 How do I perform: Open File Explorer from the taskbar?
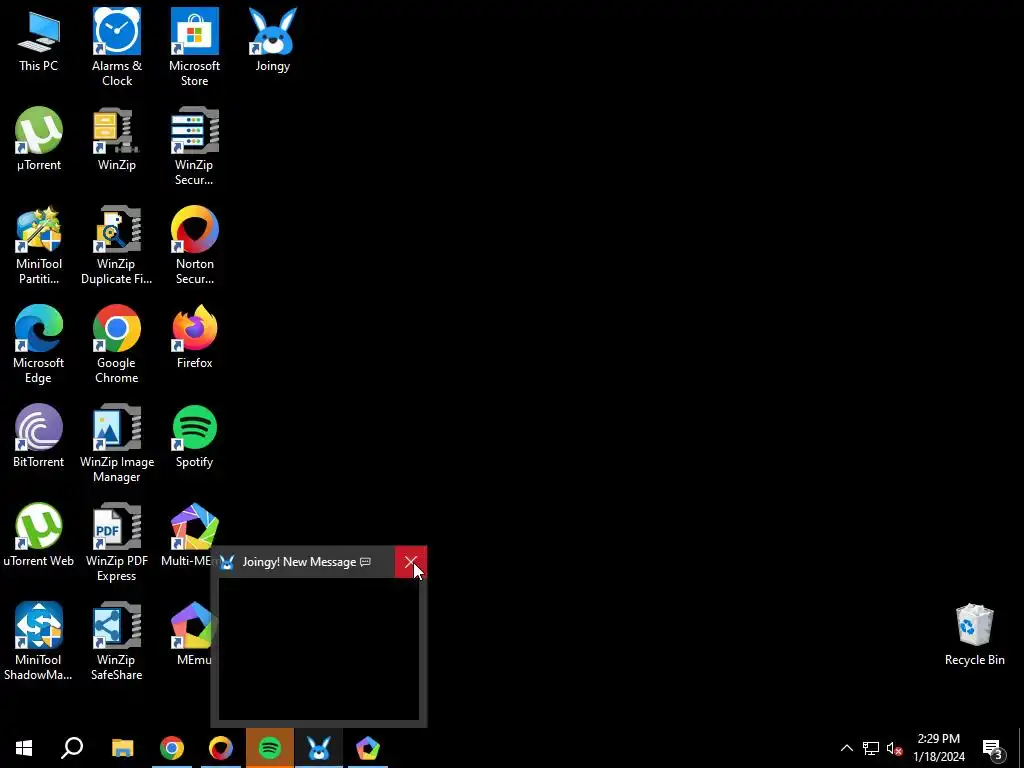click(122, 748)
